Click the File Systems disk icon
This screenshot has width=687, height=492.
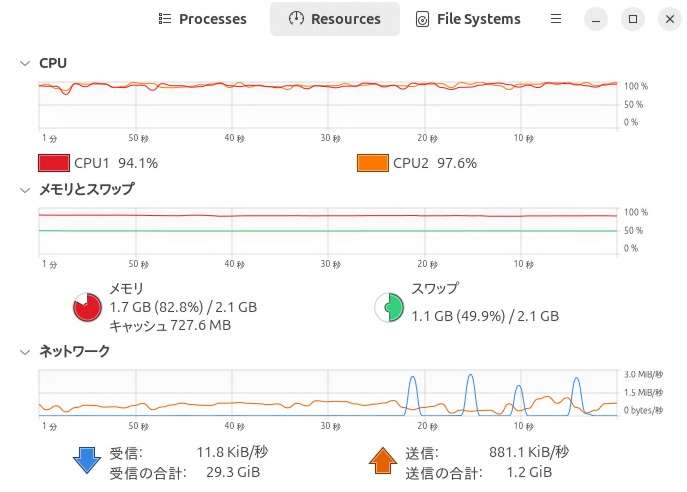tap(422, 19)
